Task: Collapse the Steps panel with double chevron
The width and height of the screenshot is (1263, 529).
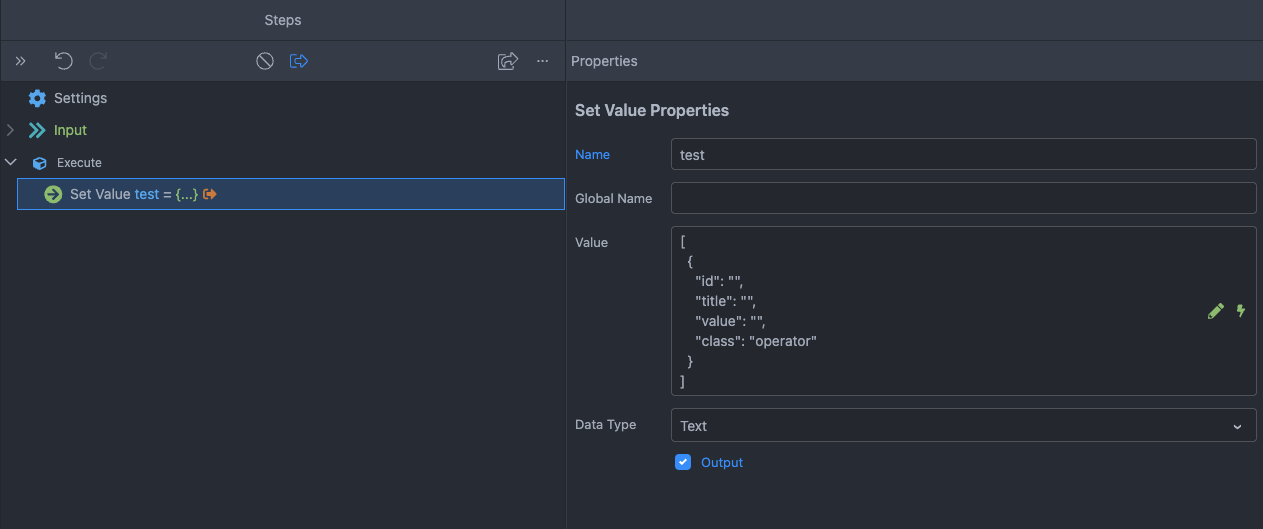Action: (20, 61)
